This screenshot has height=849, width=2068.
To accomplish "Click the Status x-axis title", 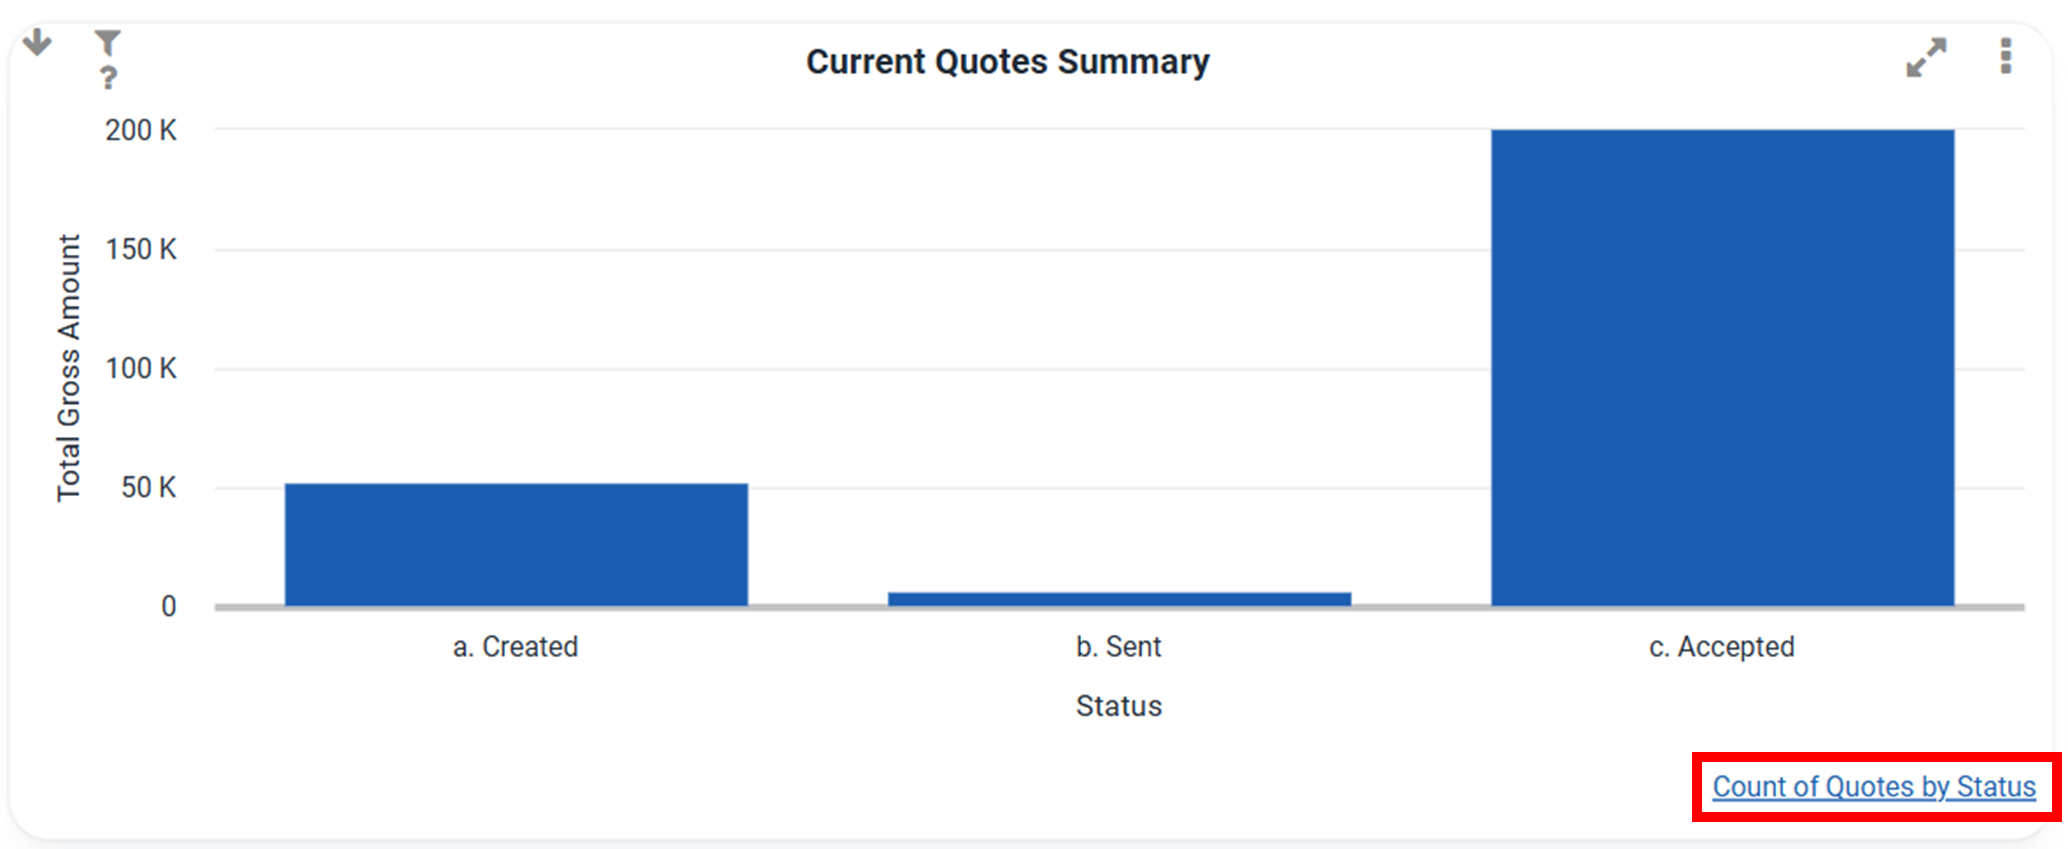I will (1118, 706).
